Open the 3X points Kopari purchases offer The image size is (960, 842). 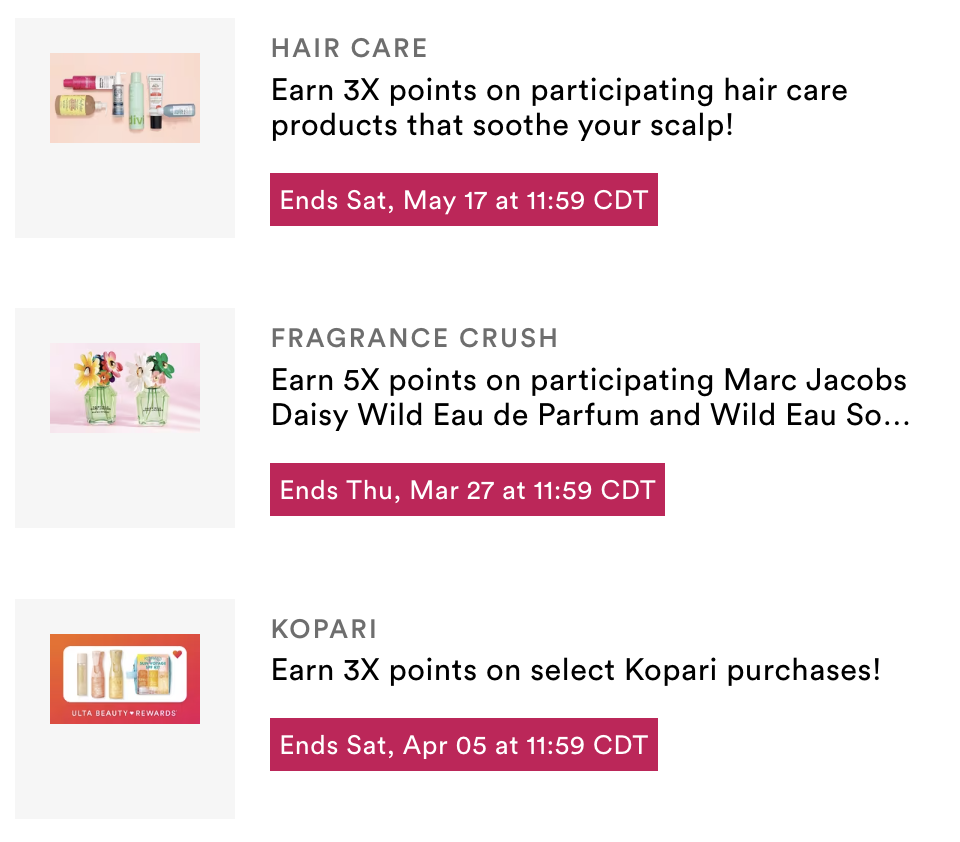pyautogui.click(x=576, y=670)
